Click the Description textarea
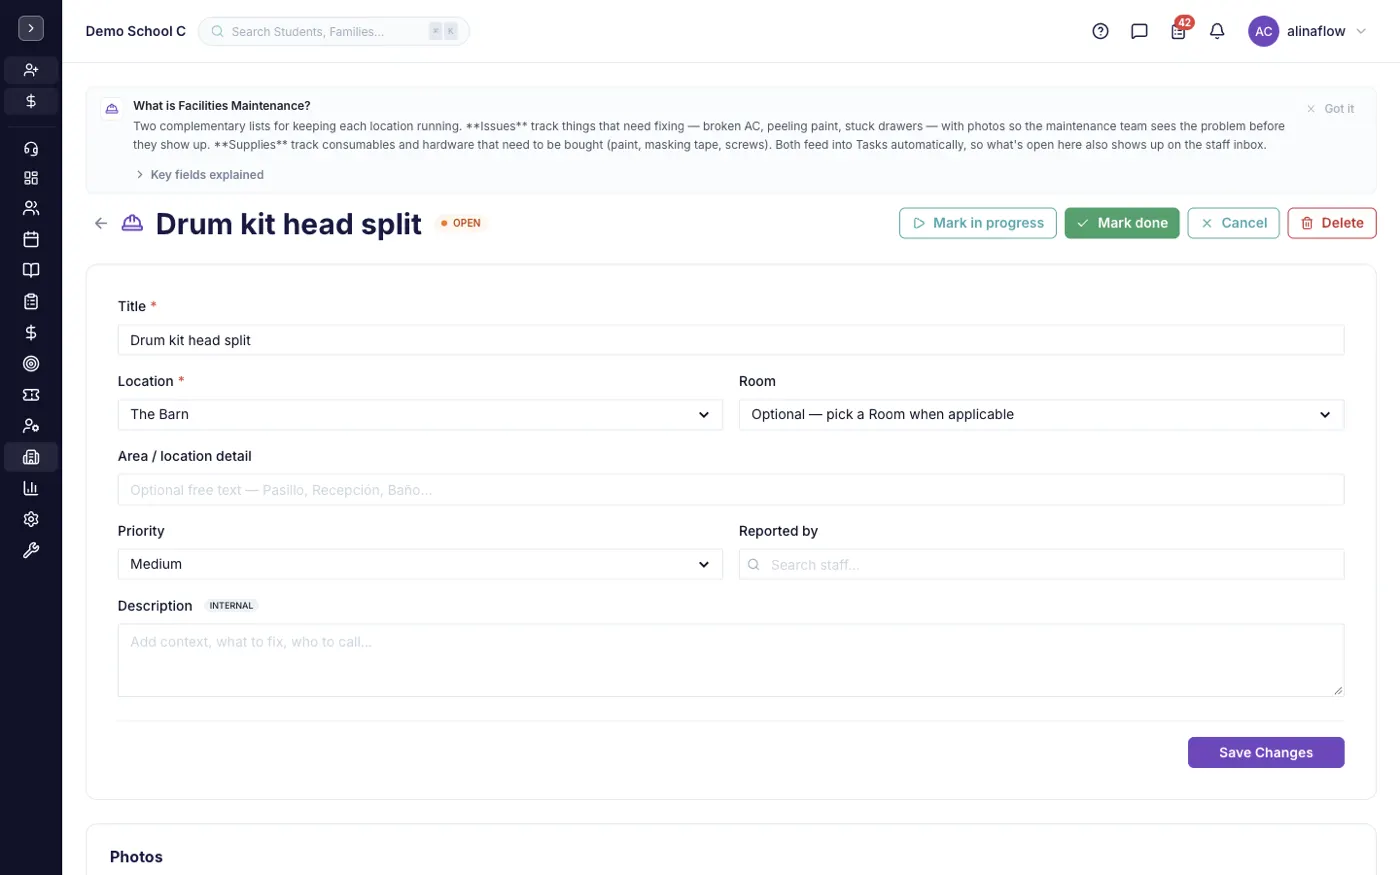 pos(731,660)
